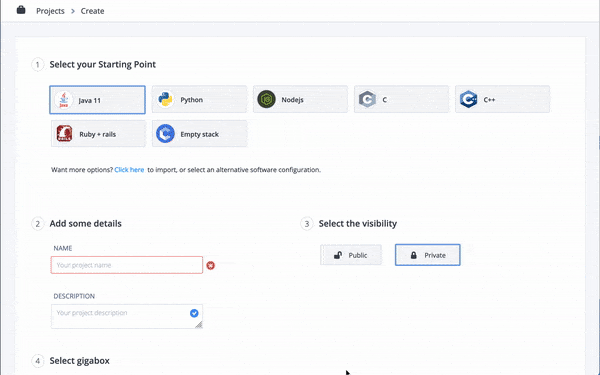Open the Projects breadcrumb link
600x375 pixels.
(50, 11)
